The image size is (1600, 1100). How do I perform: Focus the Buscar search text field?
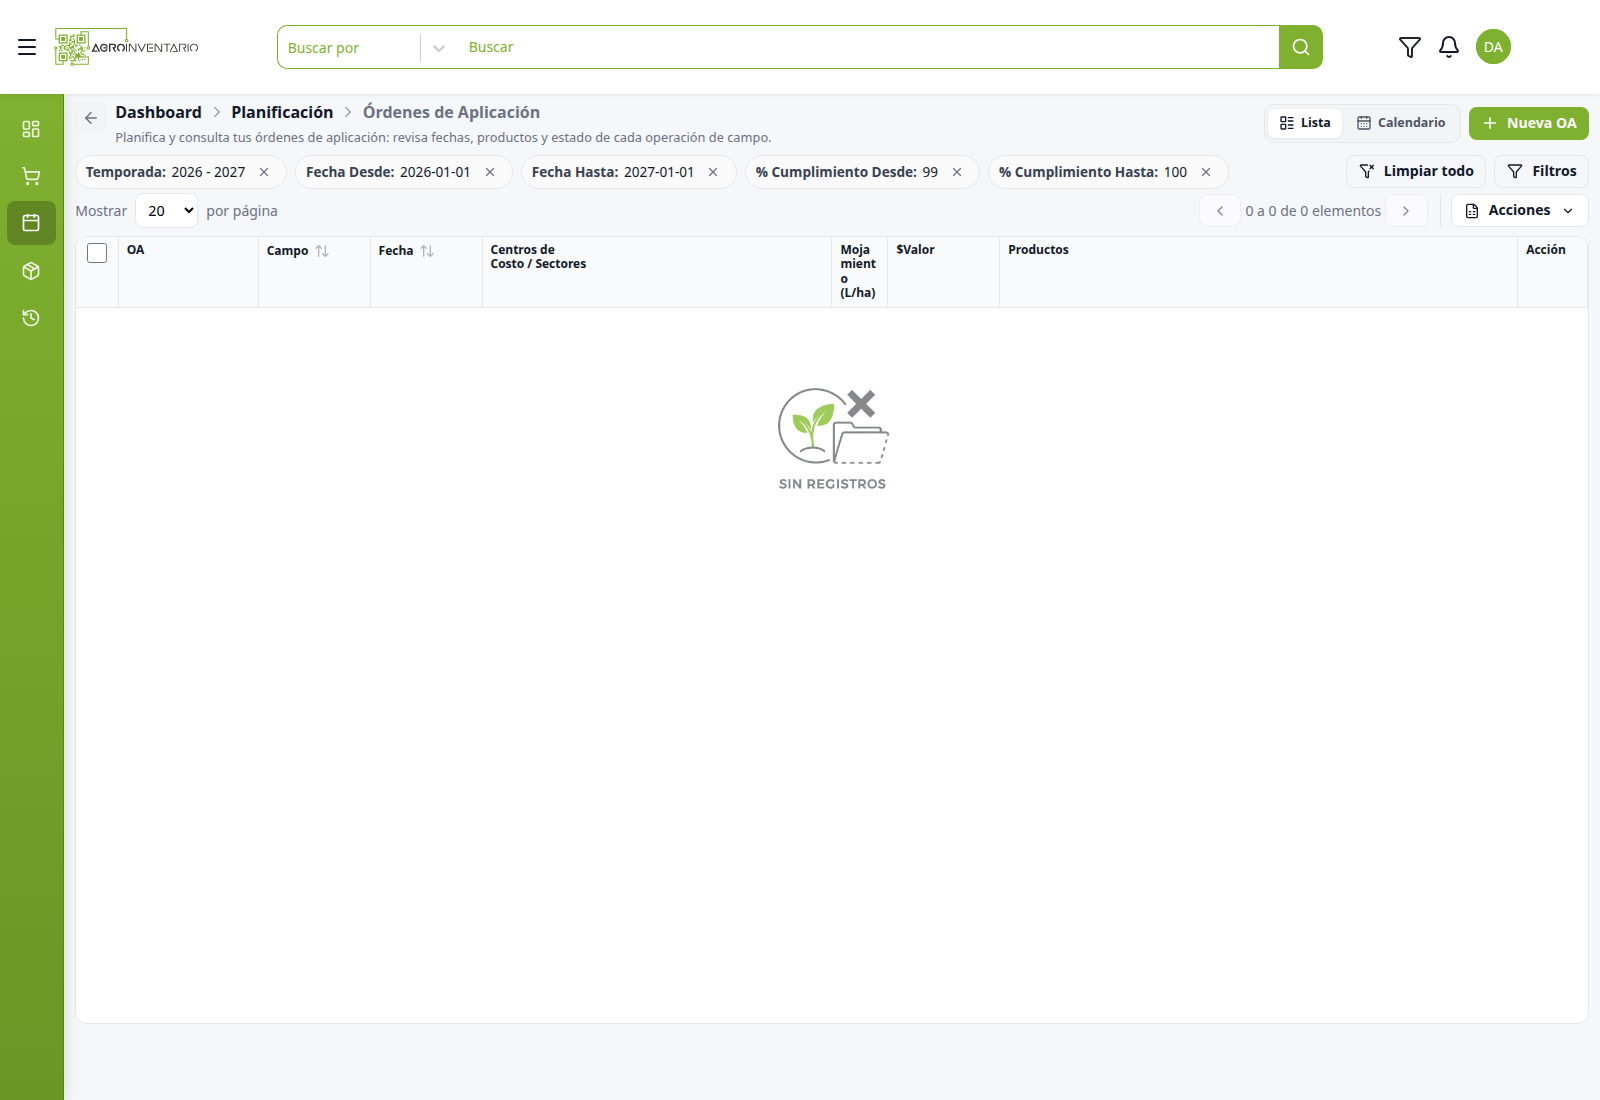click(x=868, y=47)
